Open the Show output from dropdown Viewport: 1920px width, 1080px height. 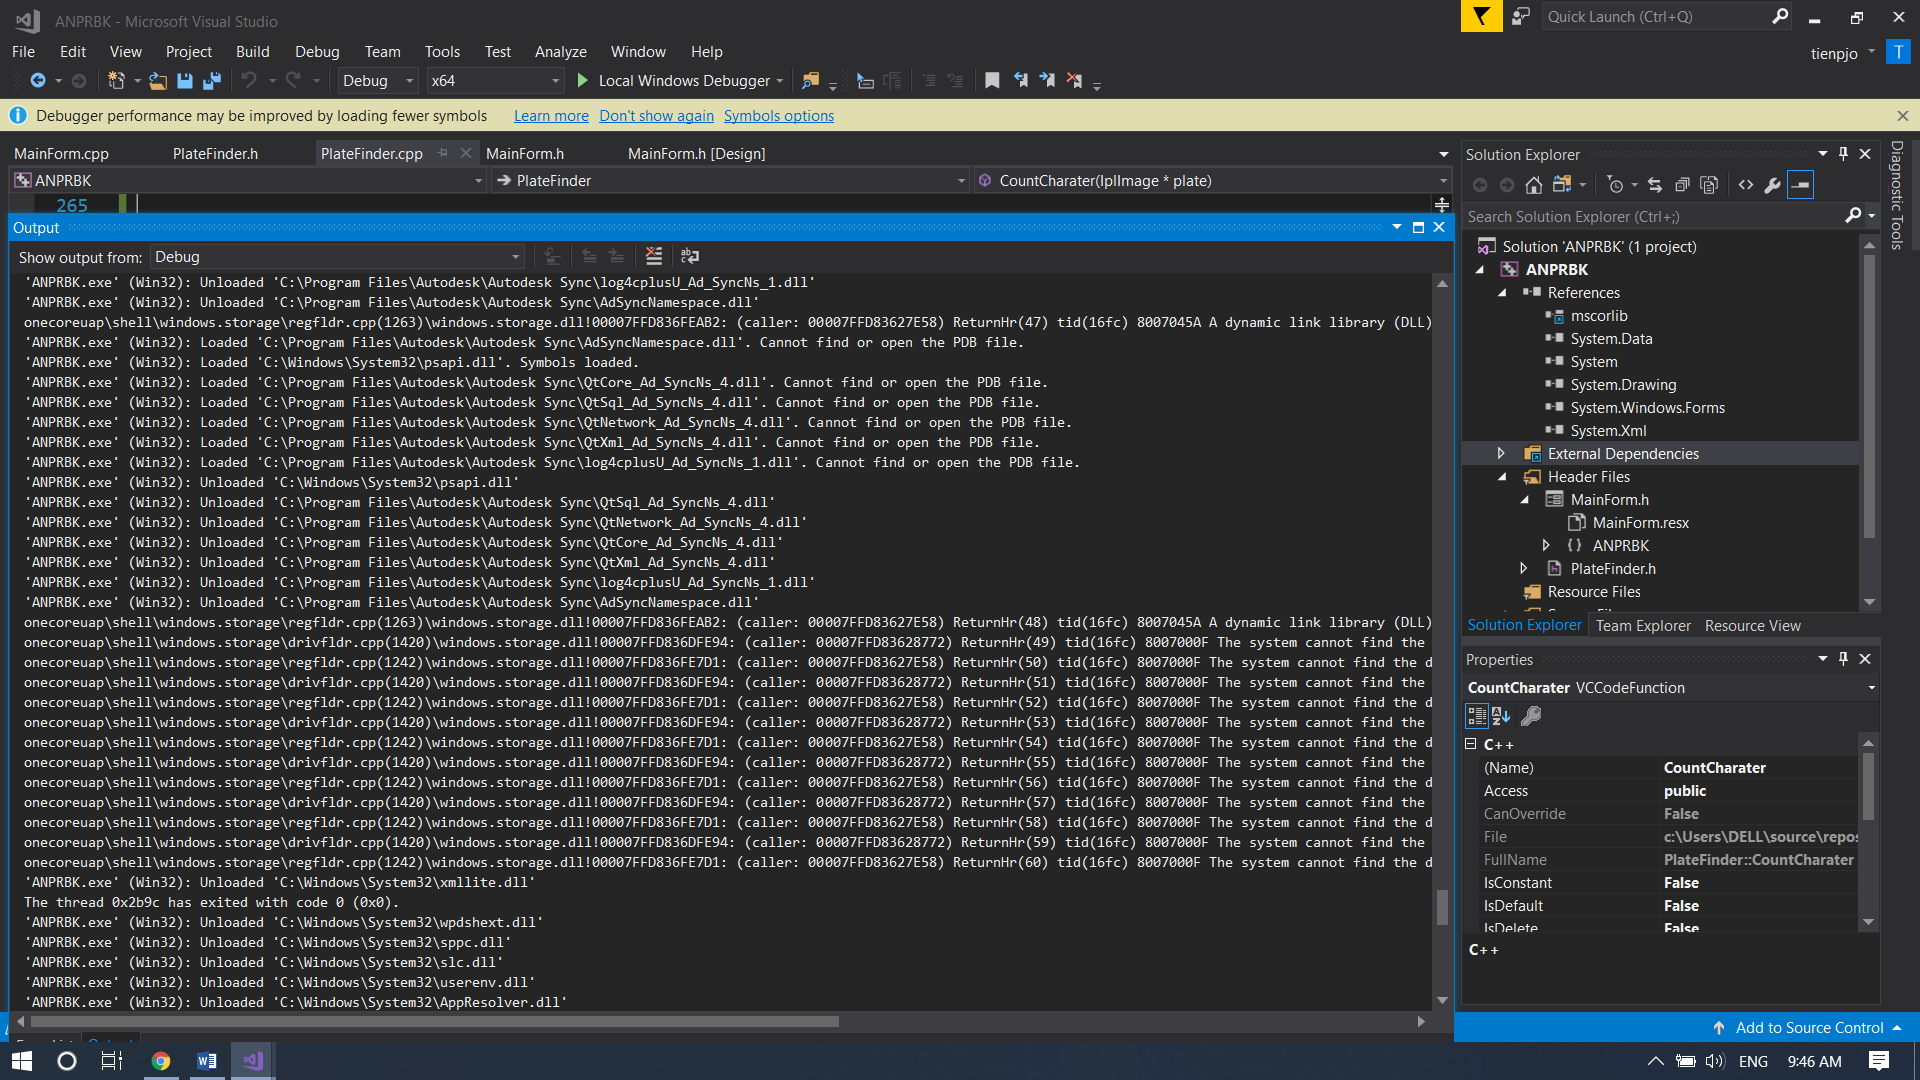tap(338, 257)
